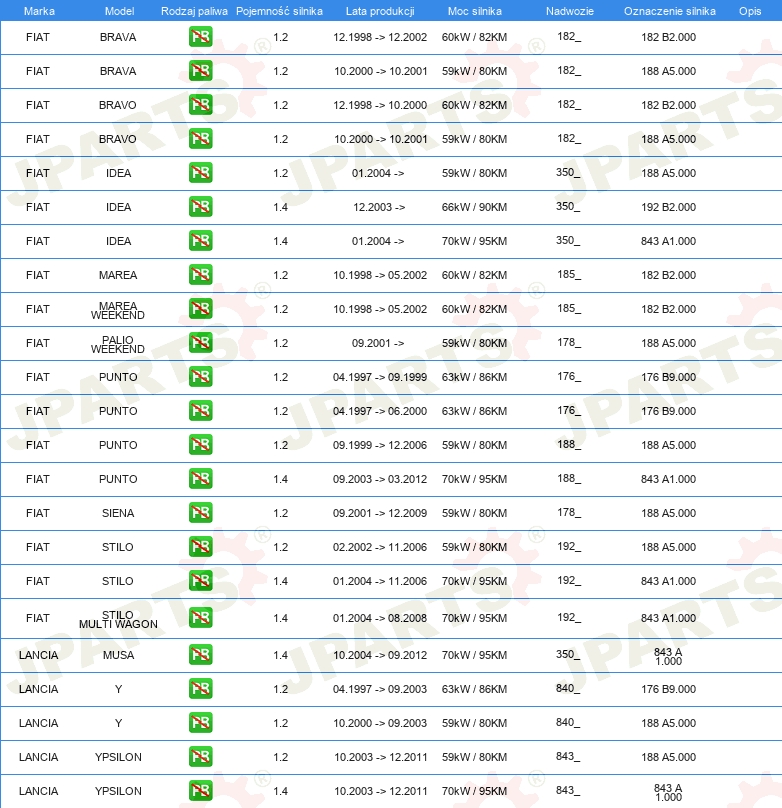This screenshot has width=782, height=808.
Task: Click petrol icon for YPSILON 1.2 row
Action: (x=200, y=757)
